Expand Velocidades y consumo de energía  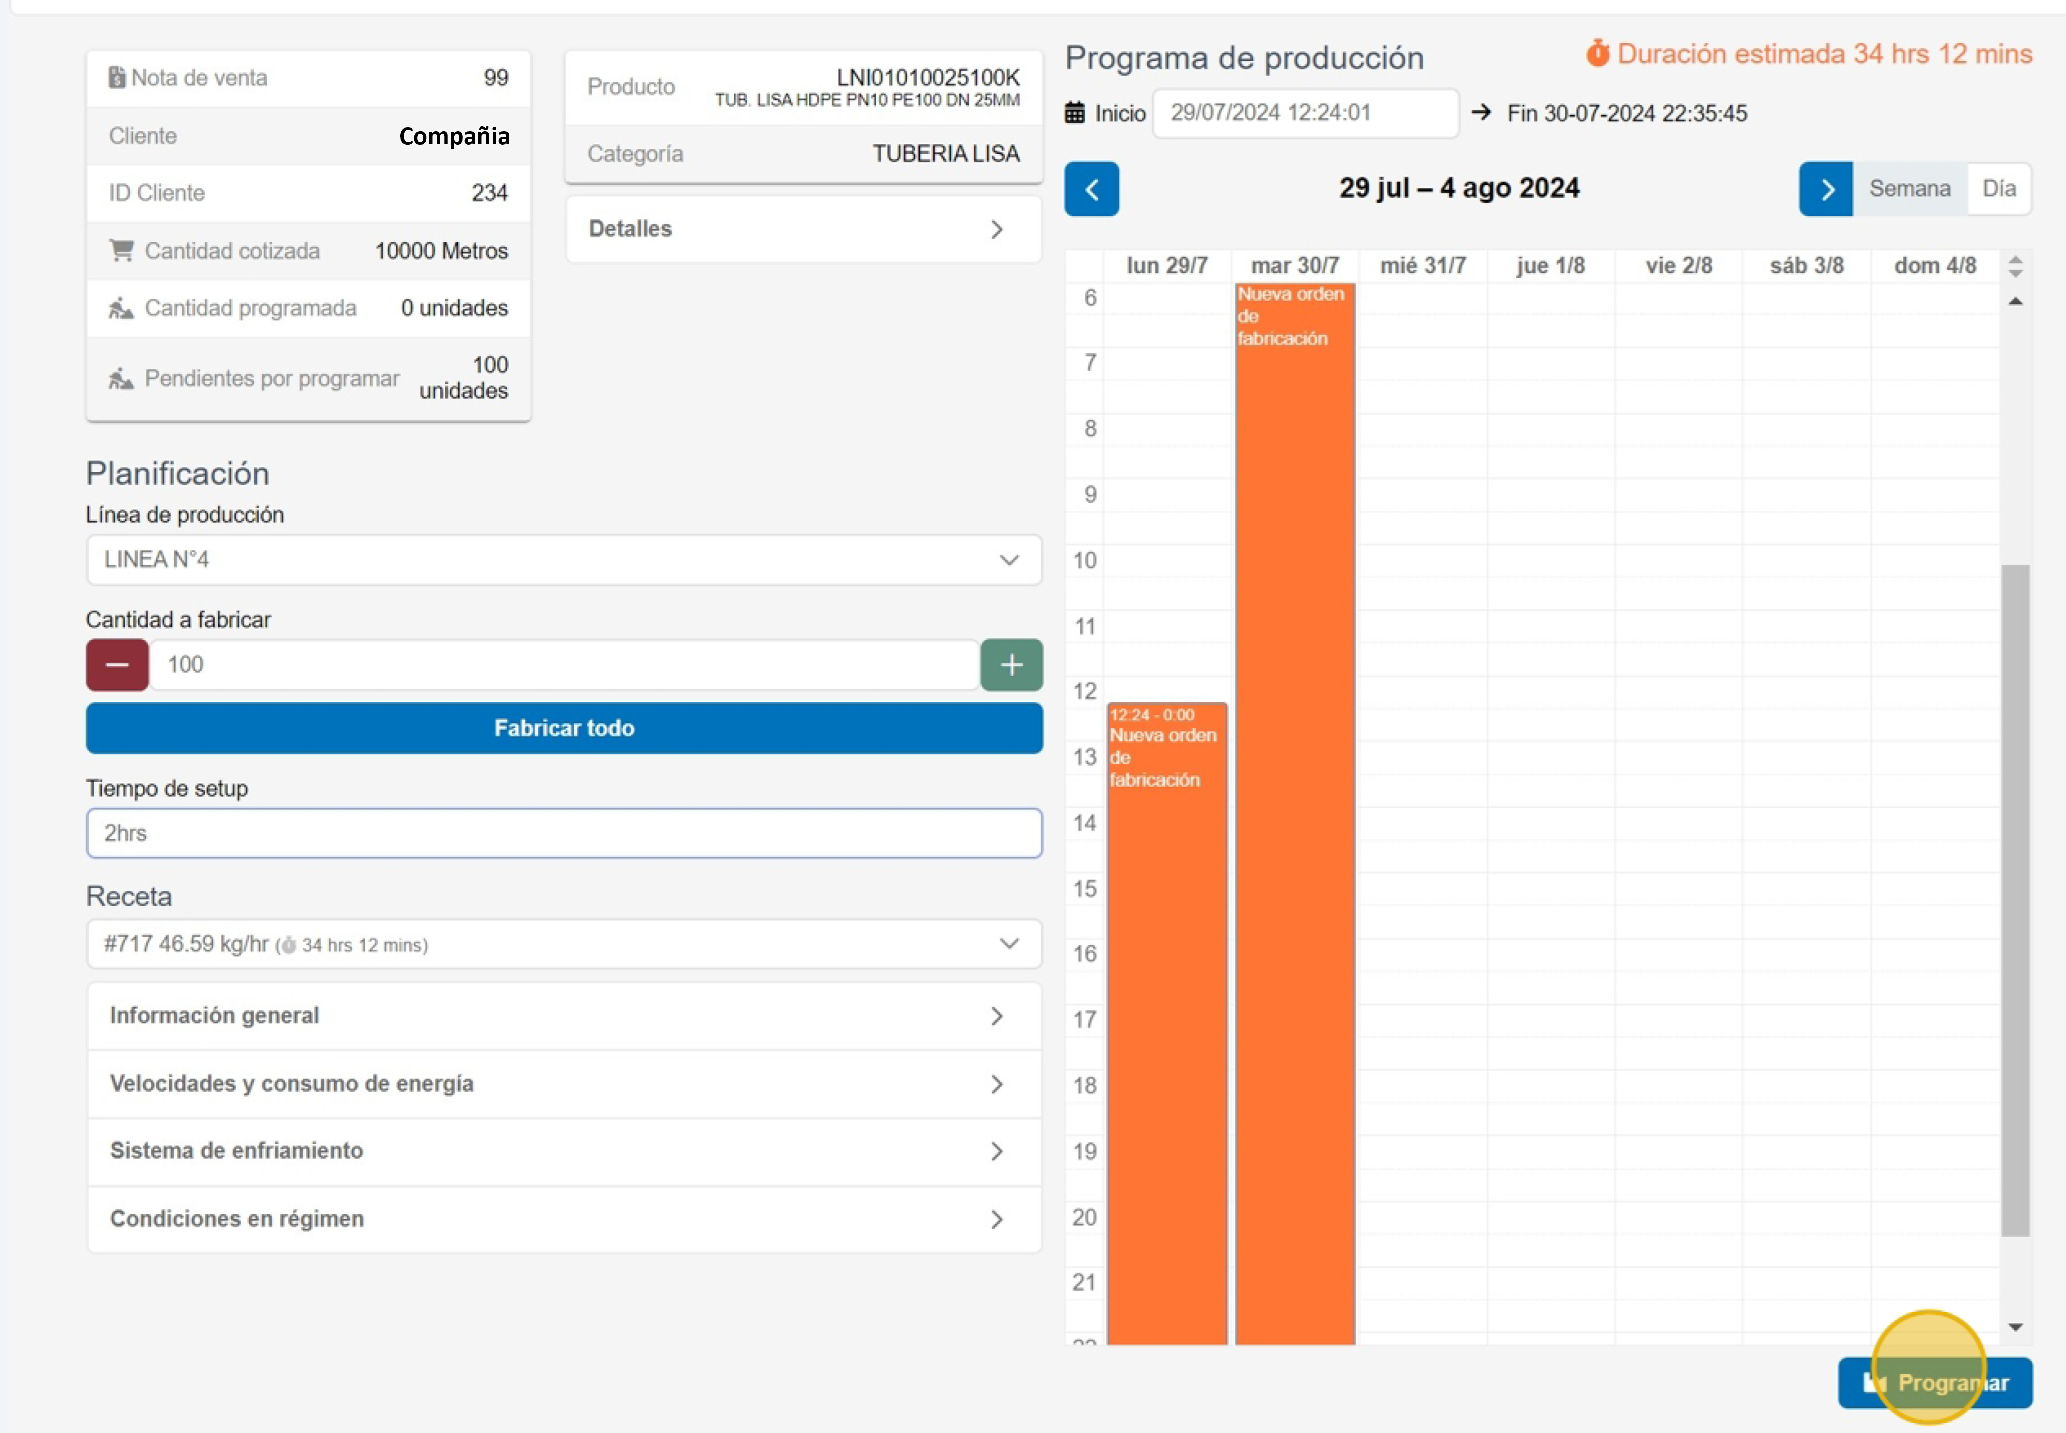pyautogui.click(x=564, y=1084)
